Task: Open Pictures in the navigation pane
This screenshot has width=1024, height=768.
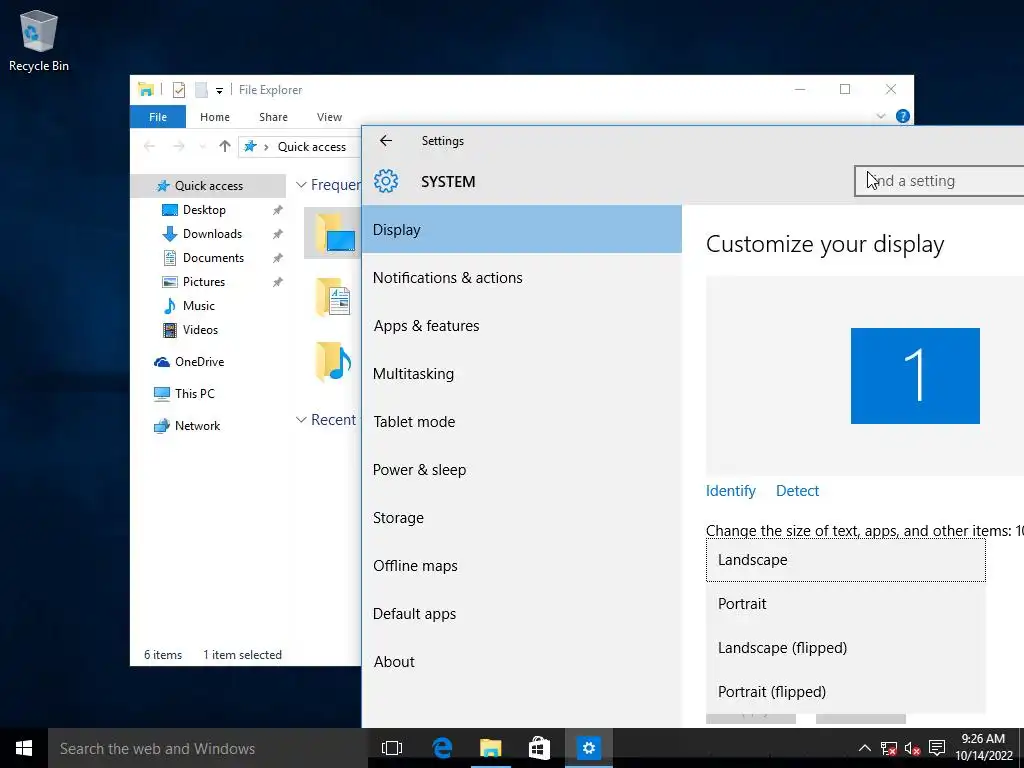Action: (x=204, y=281)
